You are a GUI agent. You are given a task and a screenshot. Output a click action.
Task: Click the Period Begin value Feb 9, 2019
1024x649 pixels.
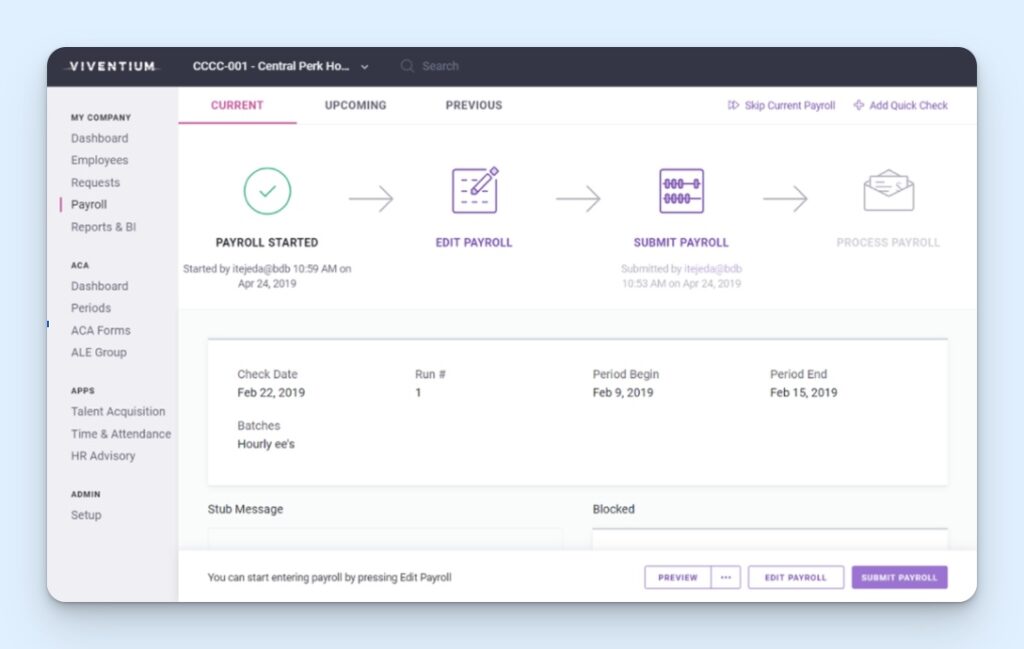coord(622,392)
